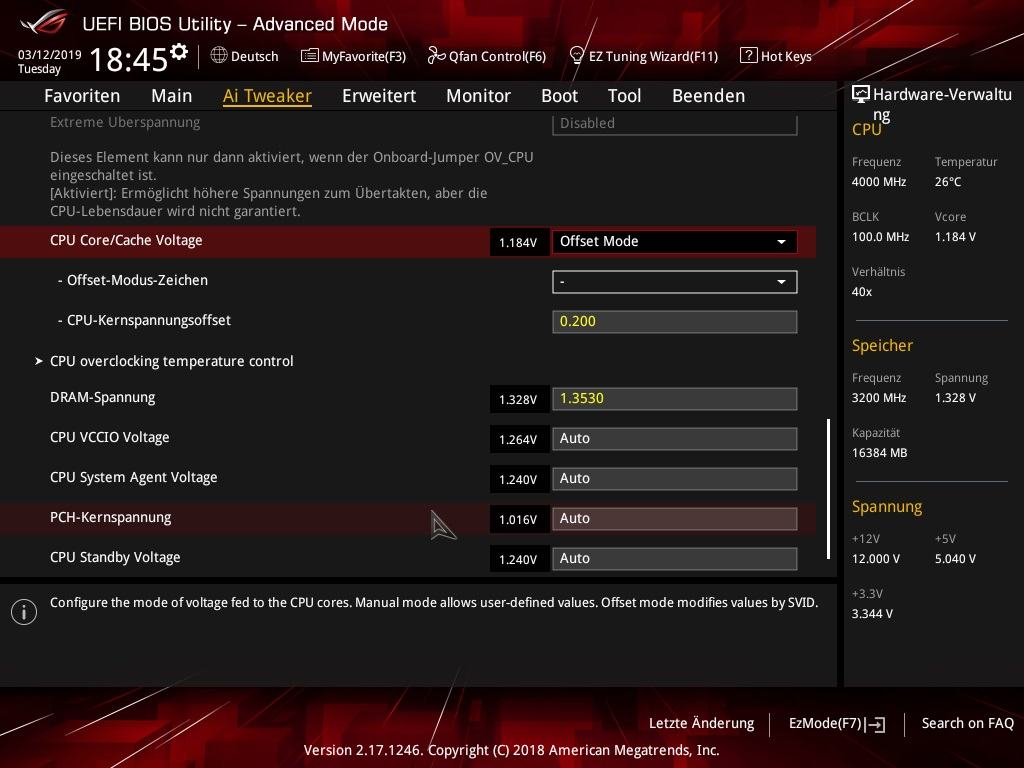Click the CPU Standby Voltage Auto field
1024x768 pixels.
(675, 558)
